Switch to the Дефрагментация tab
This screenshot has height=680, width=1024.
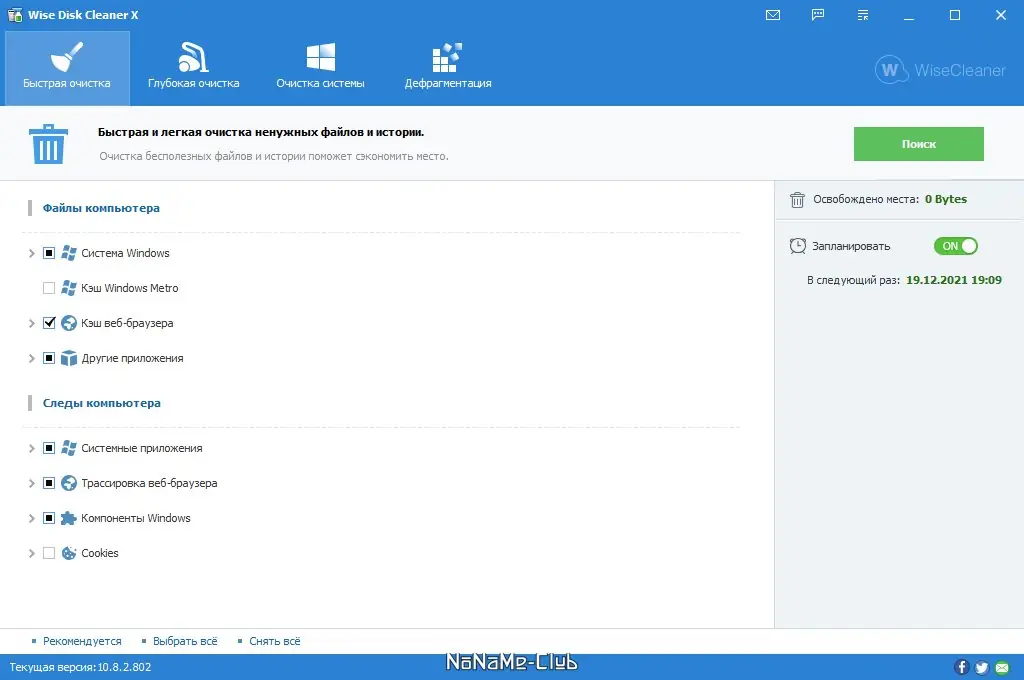tap(447, 68)
